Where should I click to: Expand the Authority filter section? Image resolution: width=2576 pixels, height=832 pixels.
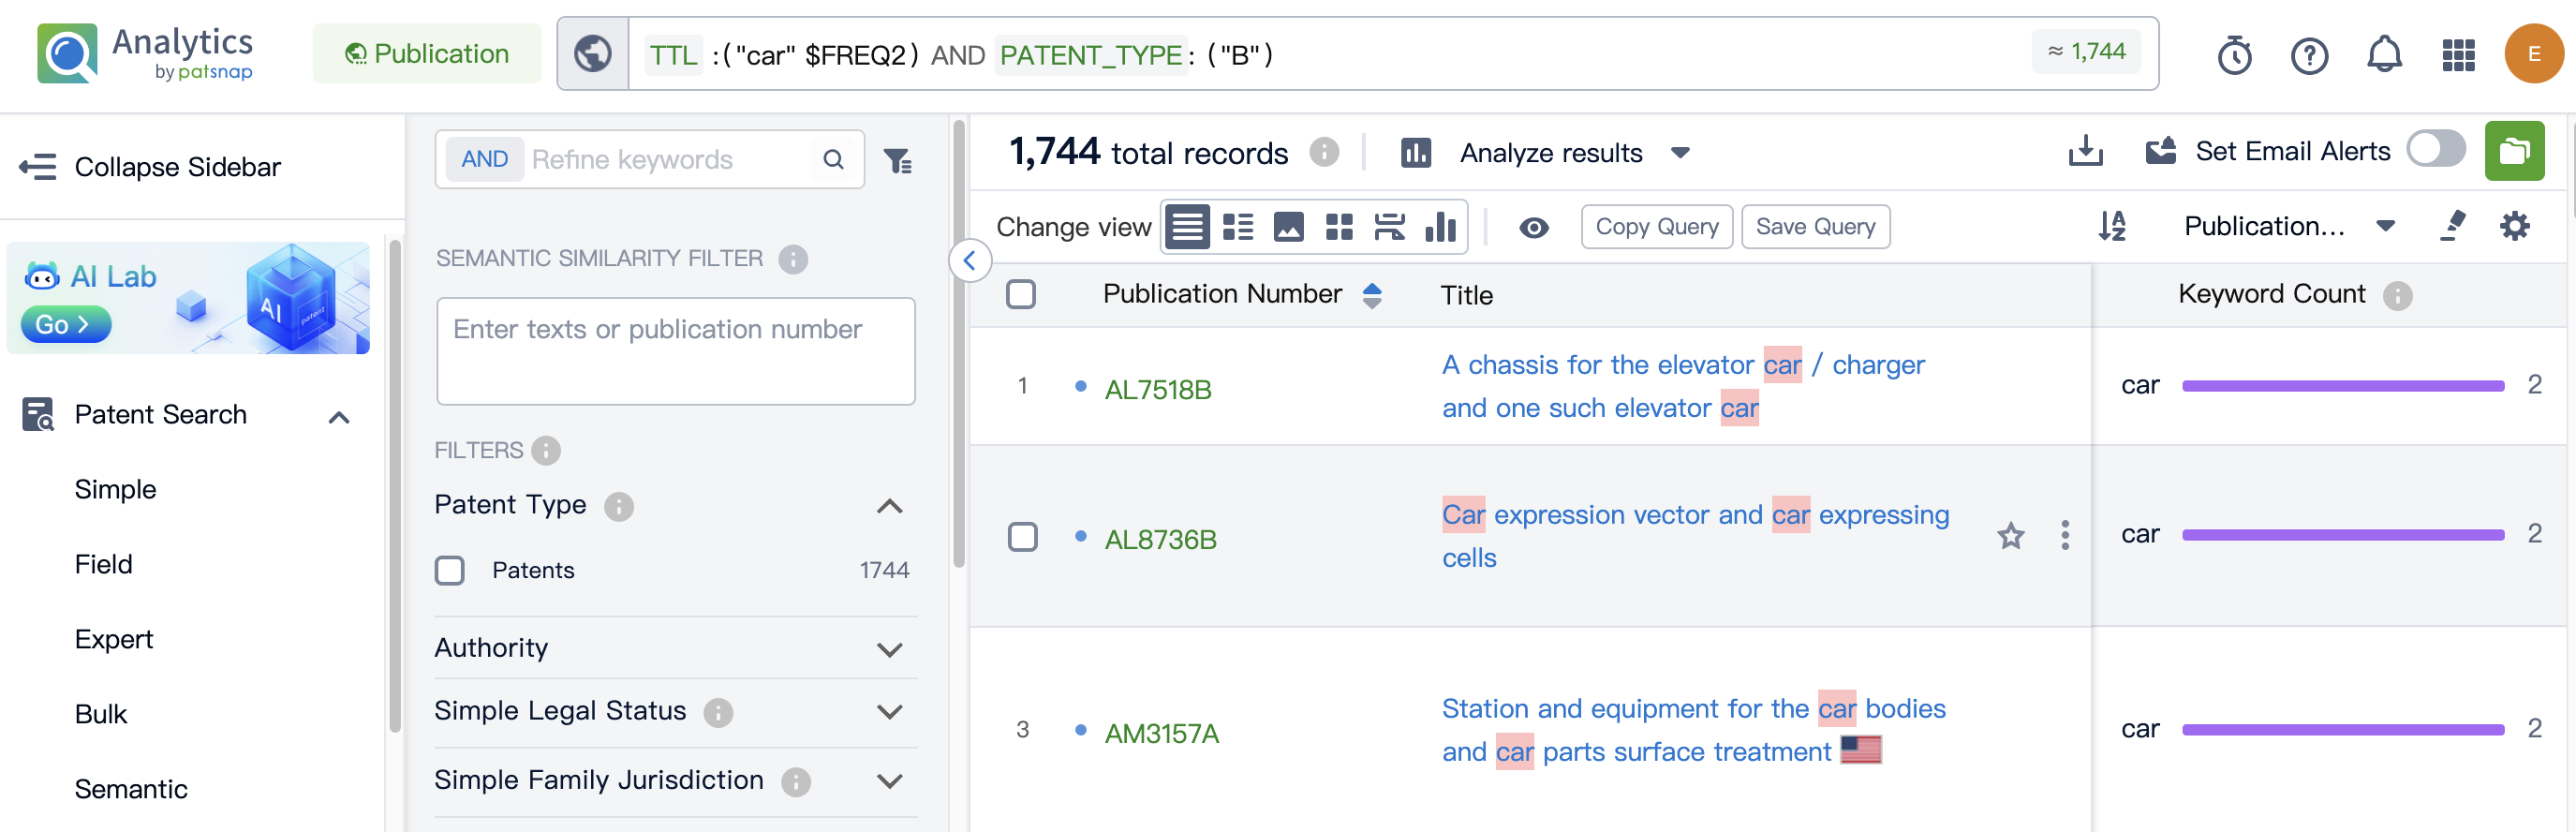coord(889,649)
